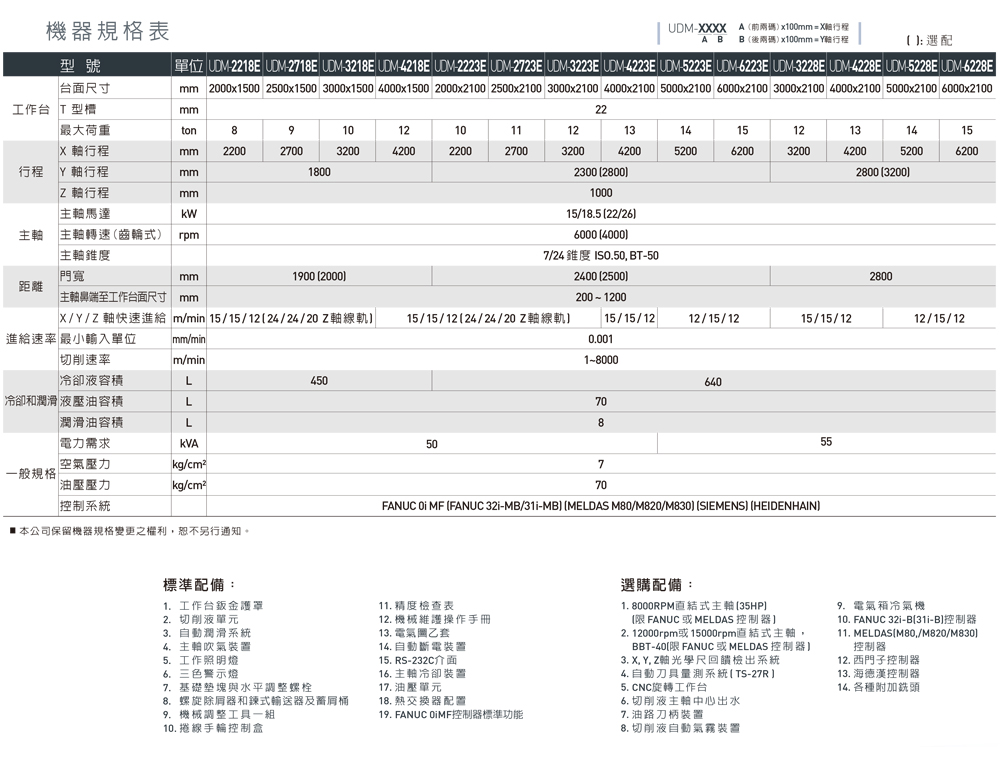Image resolution: width=1000 pixels, height=768 pixels.
Task: Click the cutting rate value 1~8000
Action: tap(601, 360)
